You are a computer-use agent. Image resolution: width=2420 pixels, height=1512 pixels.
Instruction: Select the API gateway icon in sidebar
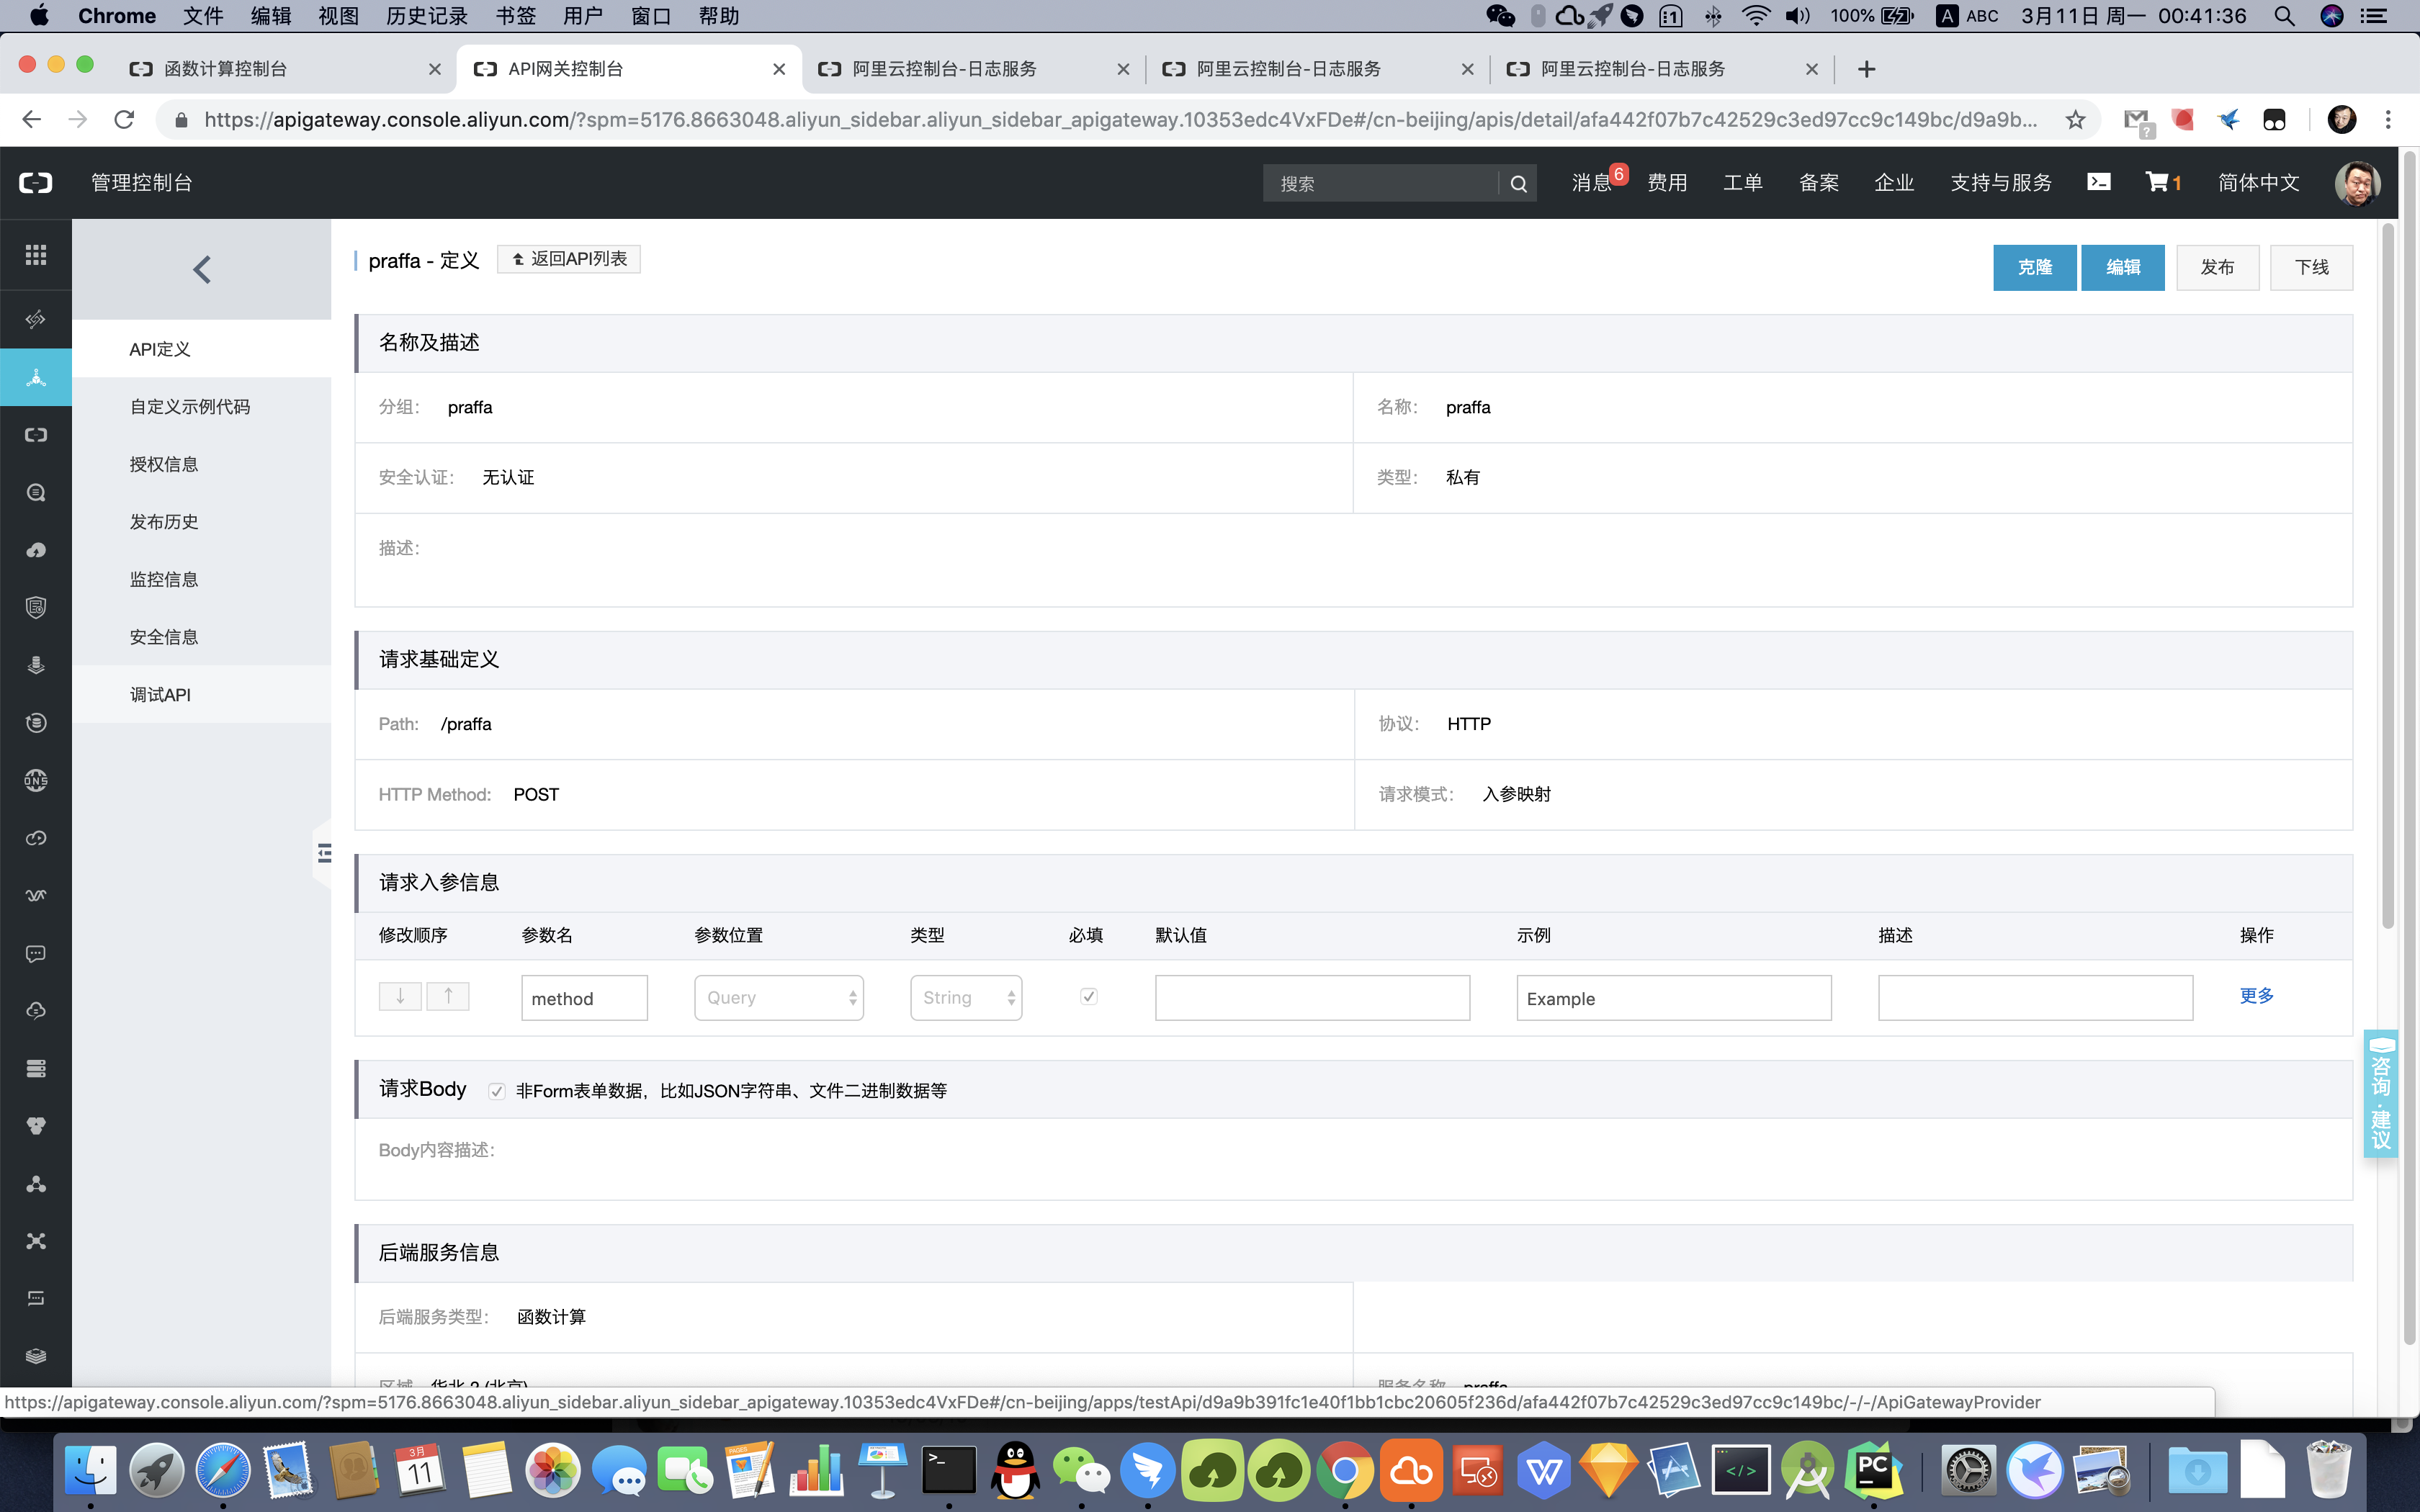(36, 377)
